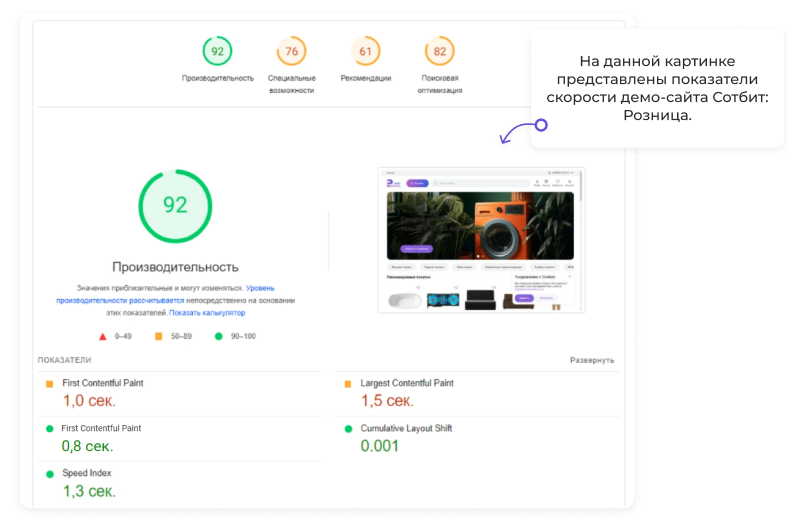Click the large central performance gauge 92
The width and height of the screenshot is (804, 520).
pyautogui.click(x=175, y=205)
